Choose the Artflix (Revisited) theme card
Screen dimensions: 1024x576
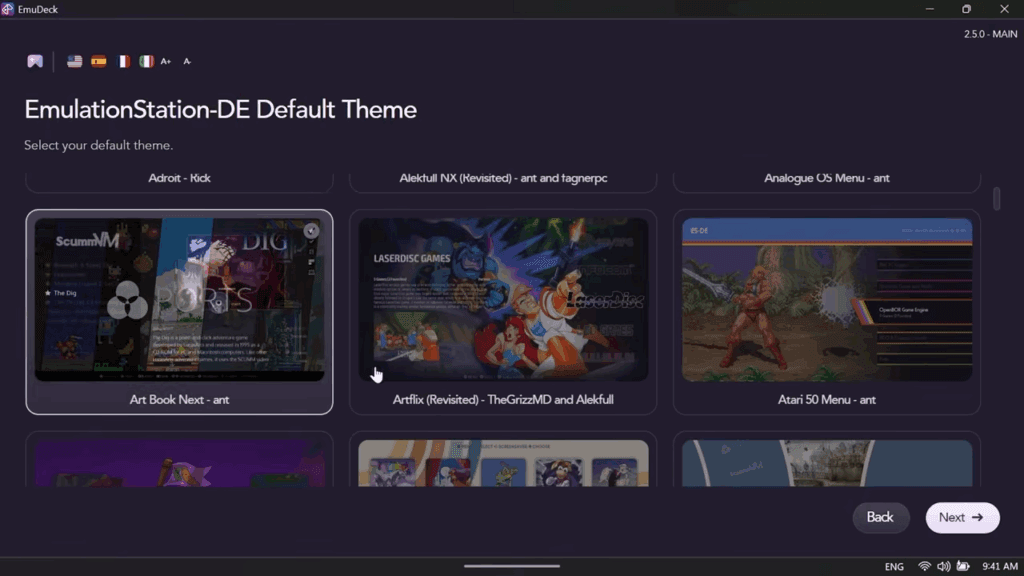click(503, 311)
